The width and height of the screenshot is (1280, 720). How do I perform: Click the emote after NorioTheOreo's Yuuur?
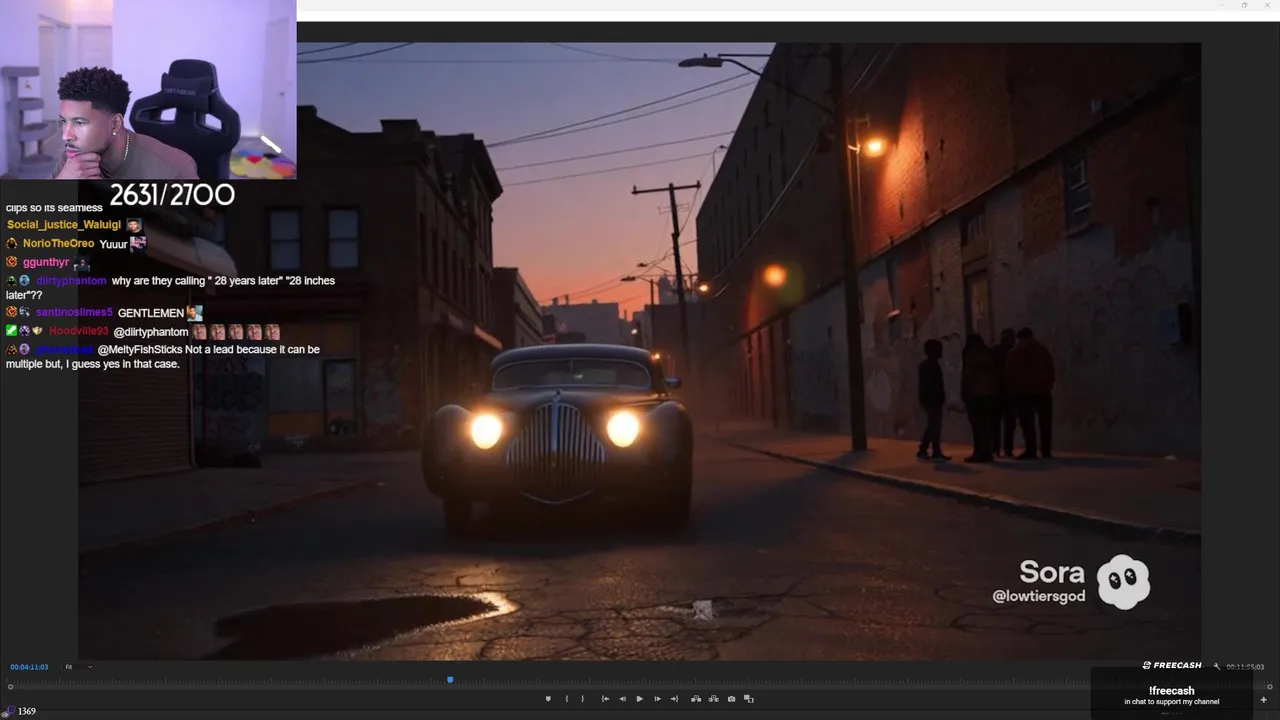(x=138, y=243)
